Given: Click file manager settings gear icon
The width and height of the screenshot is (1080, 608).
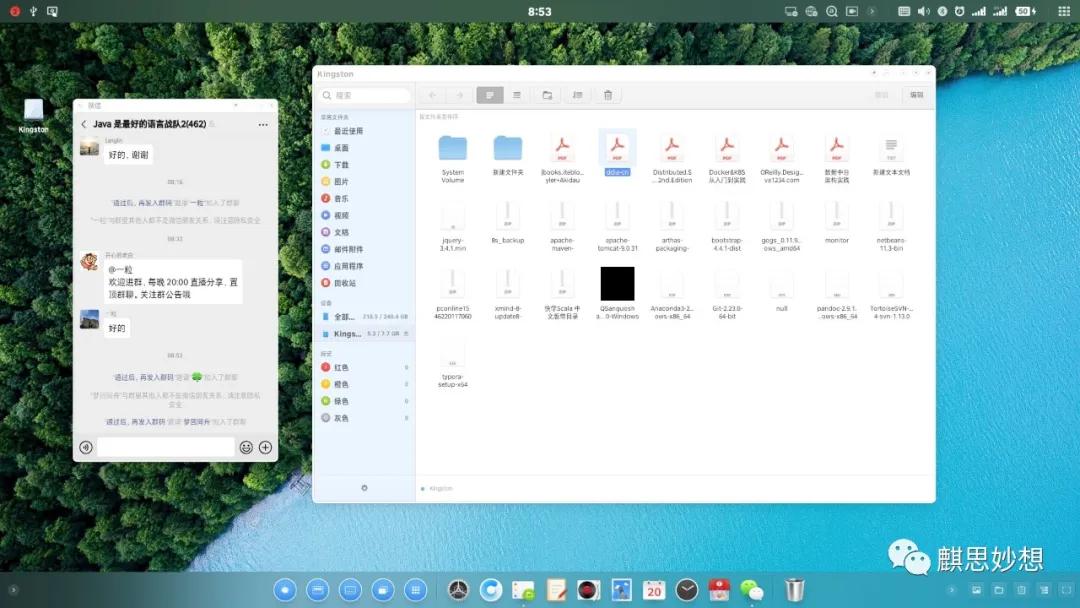Looking at the screenshot, I should 364,488.
